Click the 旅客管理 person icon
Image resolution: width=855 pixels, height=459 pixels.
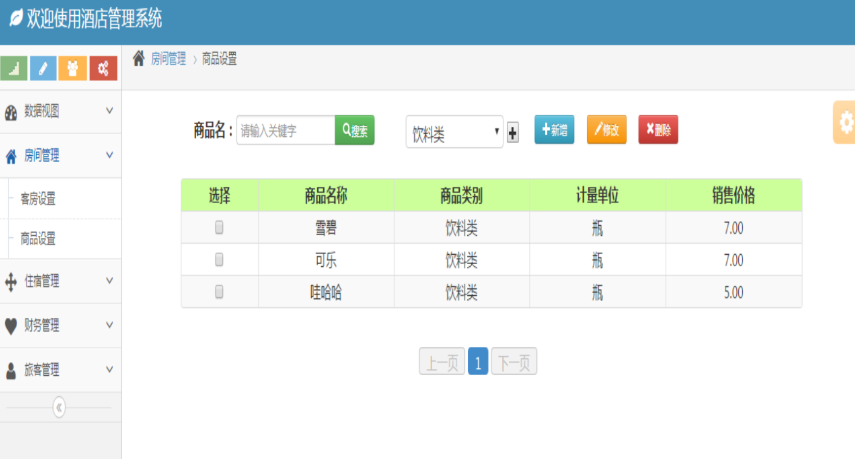(11, 371)
